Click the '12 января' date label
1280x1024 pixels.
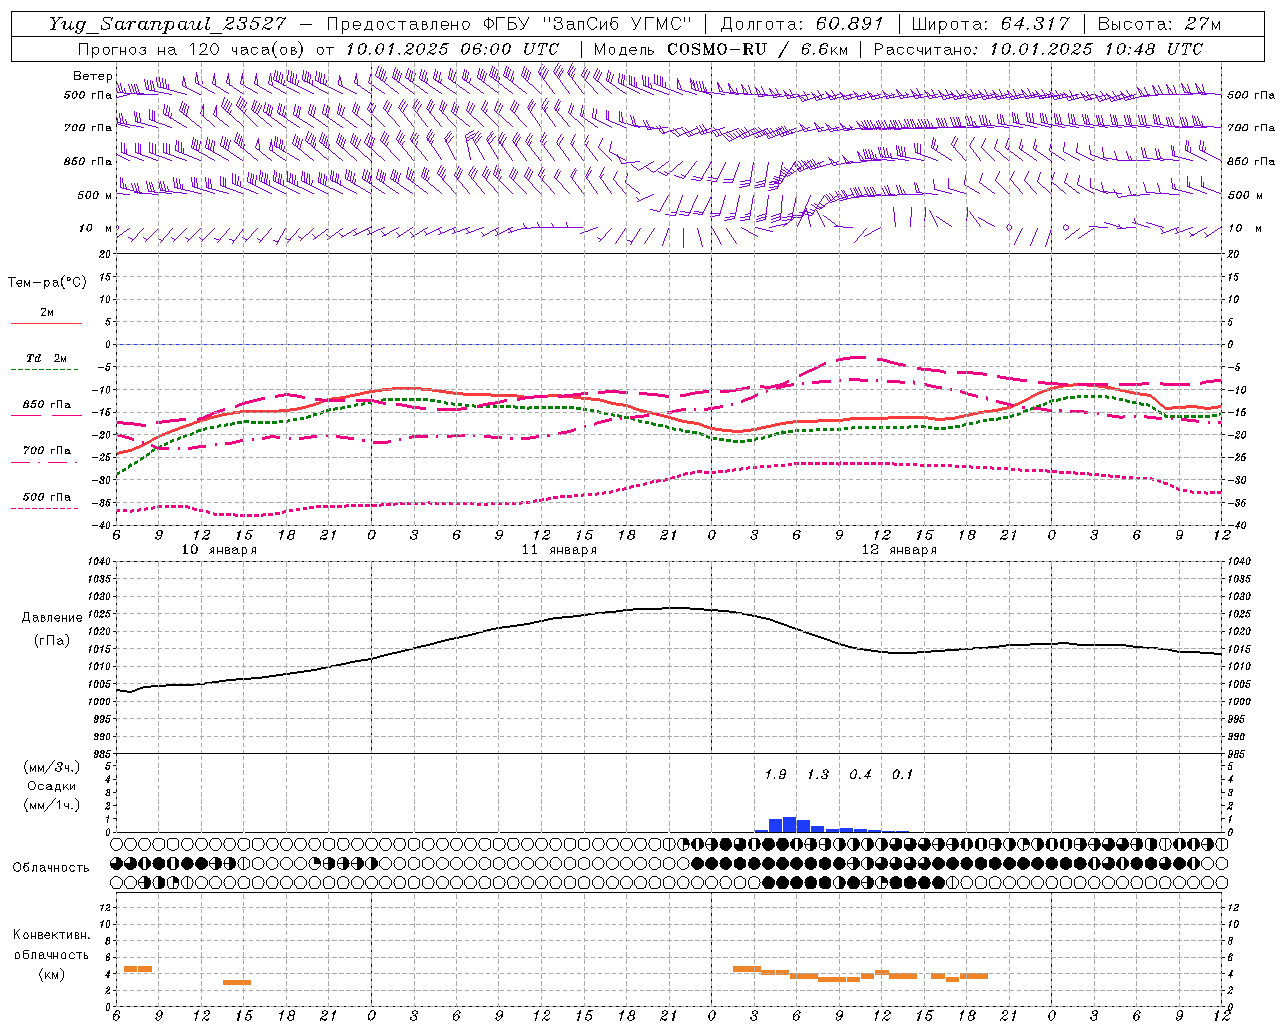899,550
